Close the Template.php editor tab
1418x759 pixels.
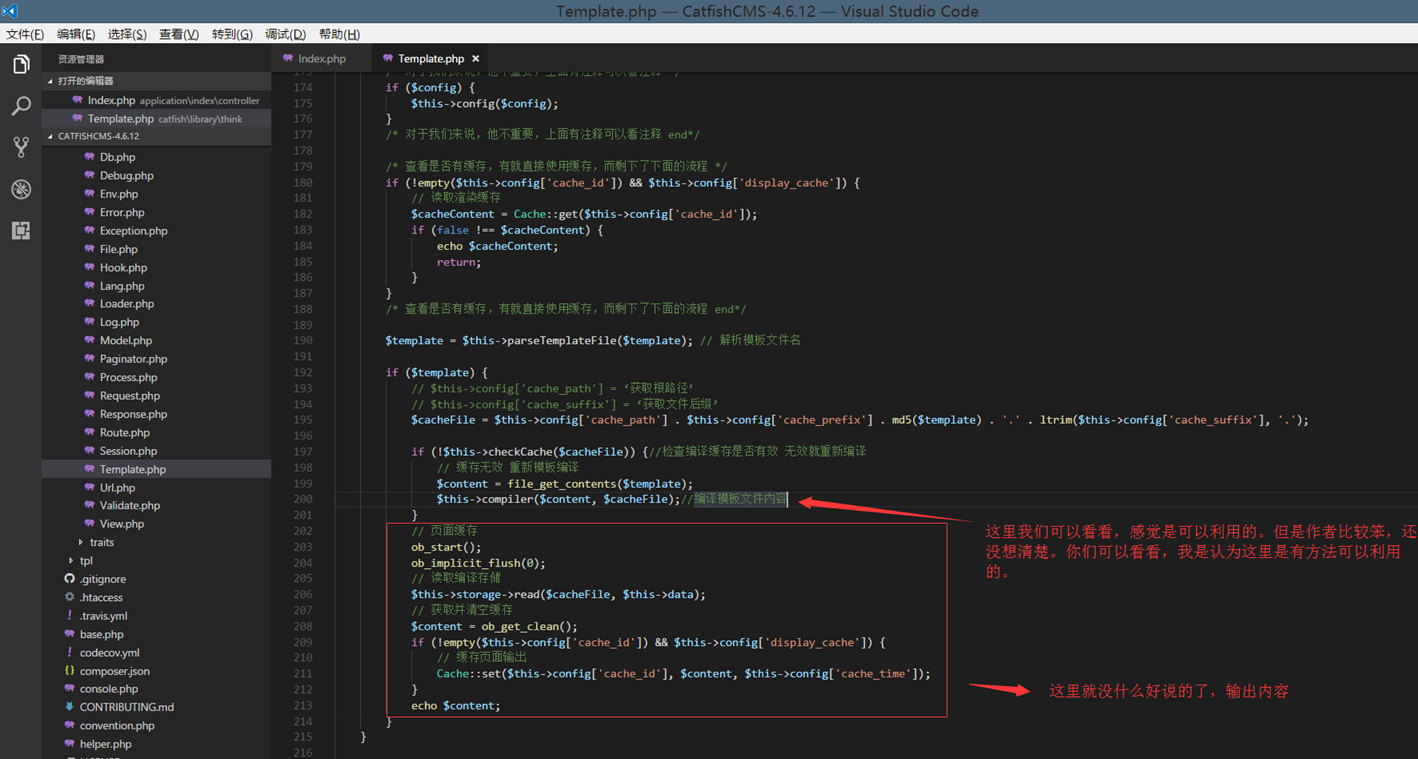tap(476, 59)
